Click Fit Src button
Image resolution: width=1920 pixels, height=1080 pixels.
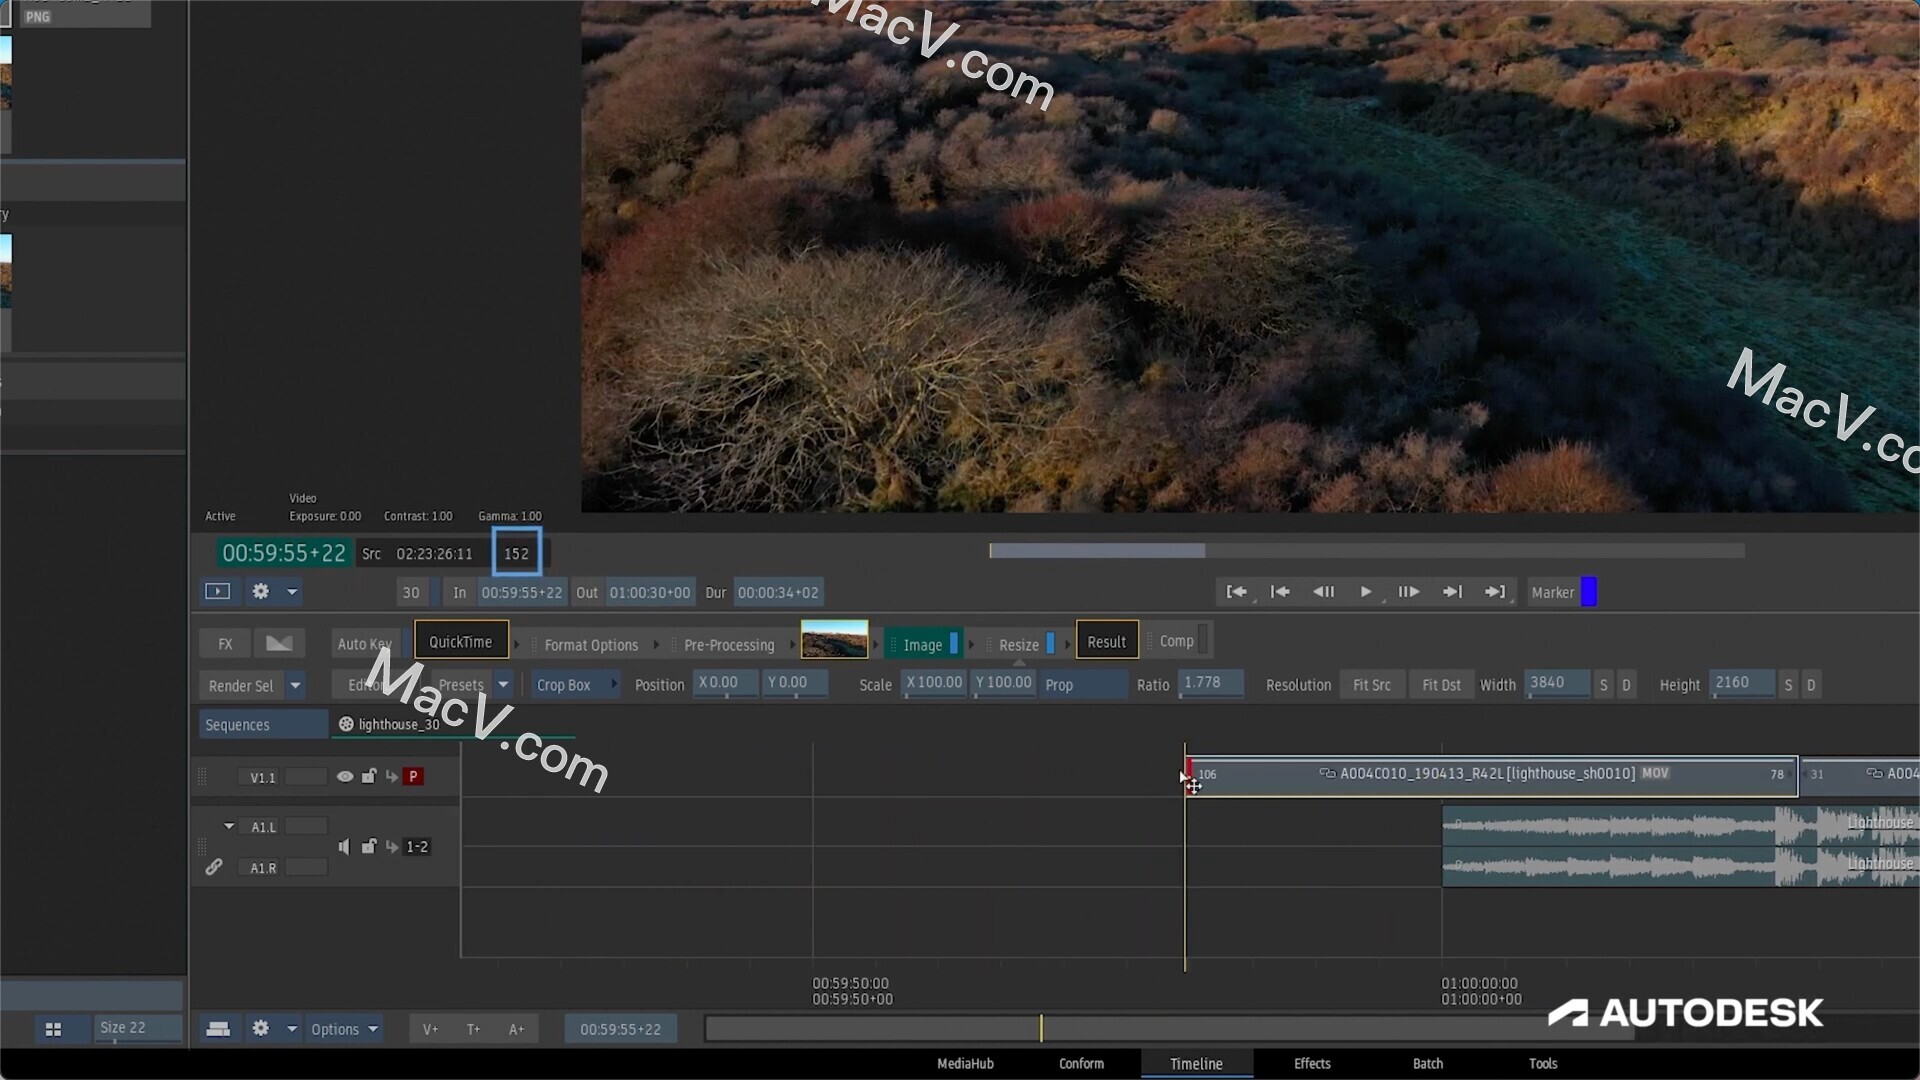[x=1372, y=685]
